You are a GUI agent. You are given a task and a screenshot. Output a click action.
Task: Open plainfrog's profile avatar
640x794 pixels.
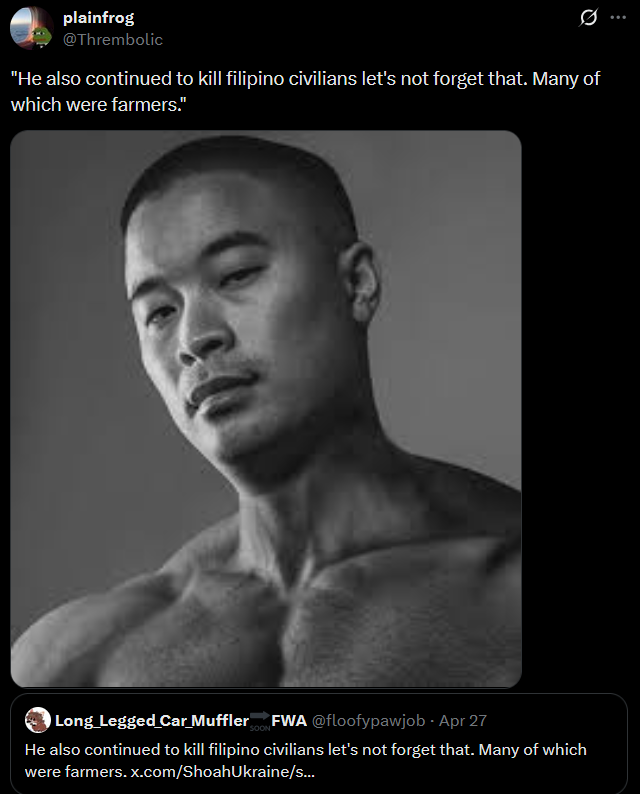31,27
